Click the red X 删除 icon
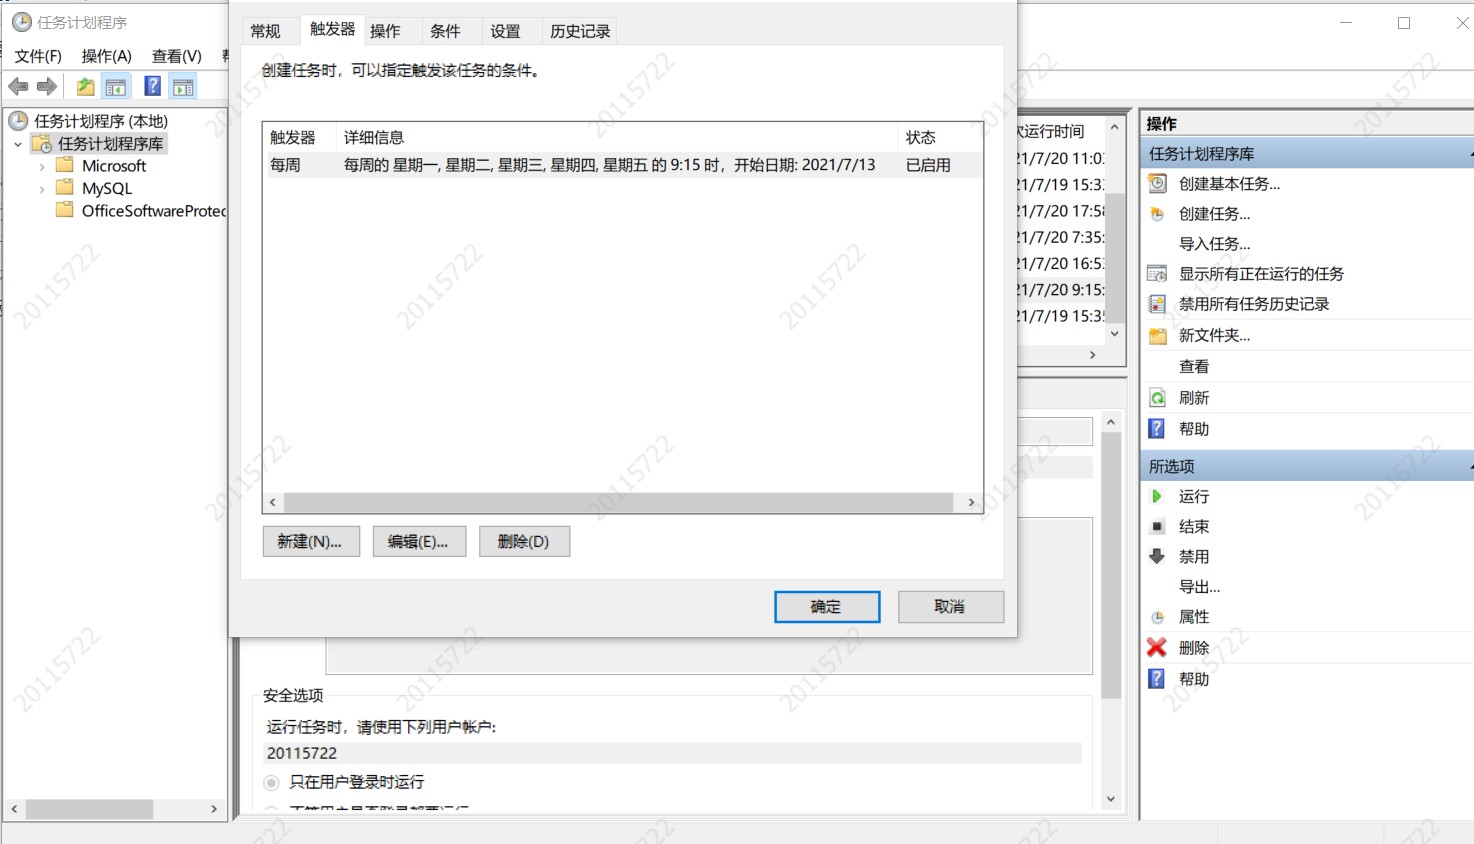Image resolution: width=1474 pixels, height=844 pixels. [1157, 647]
